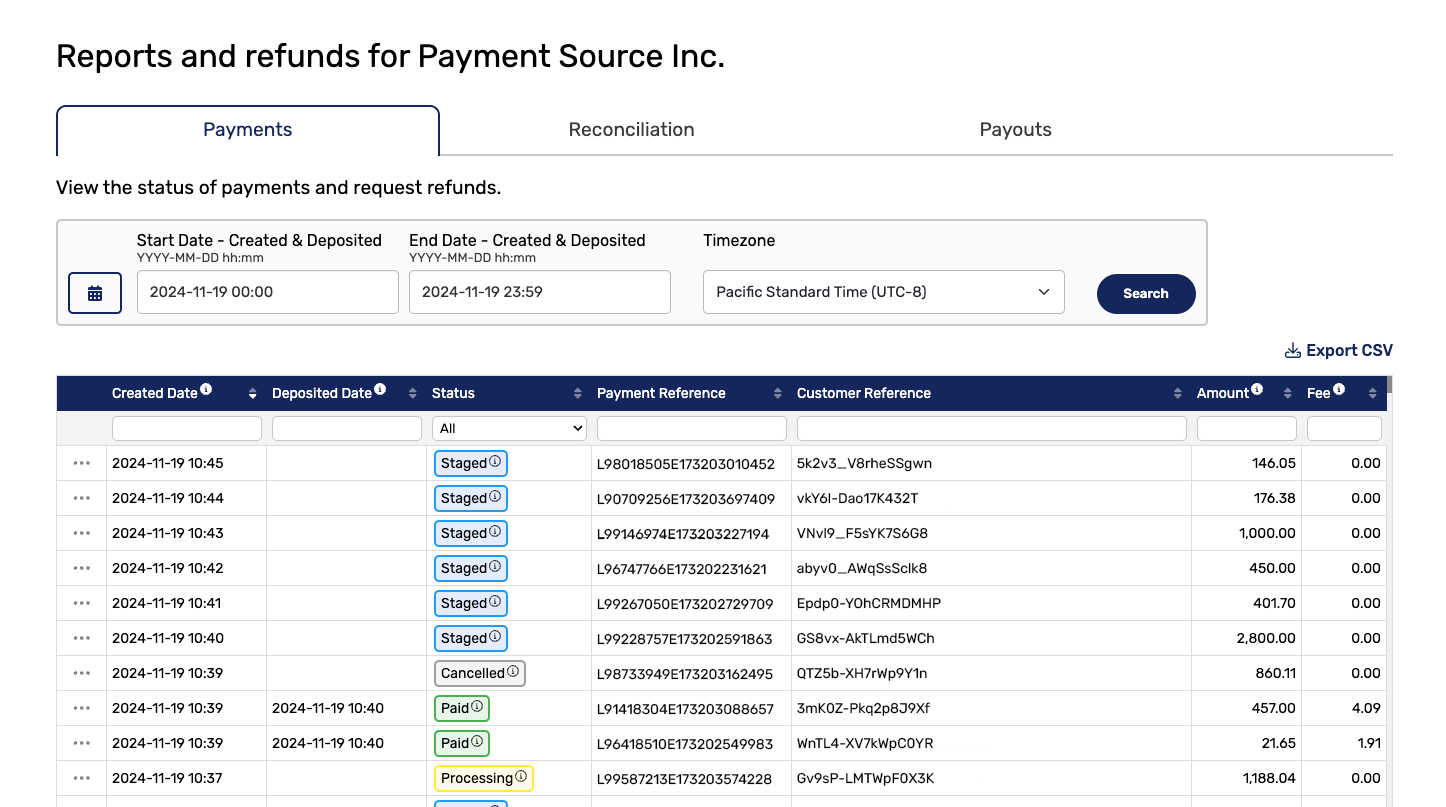The image size is (1446, 807).
Task: Open actions menu for the 21.65 Paid row
Action: tap(82, 743)
